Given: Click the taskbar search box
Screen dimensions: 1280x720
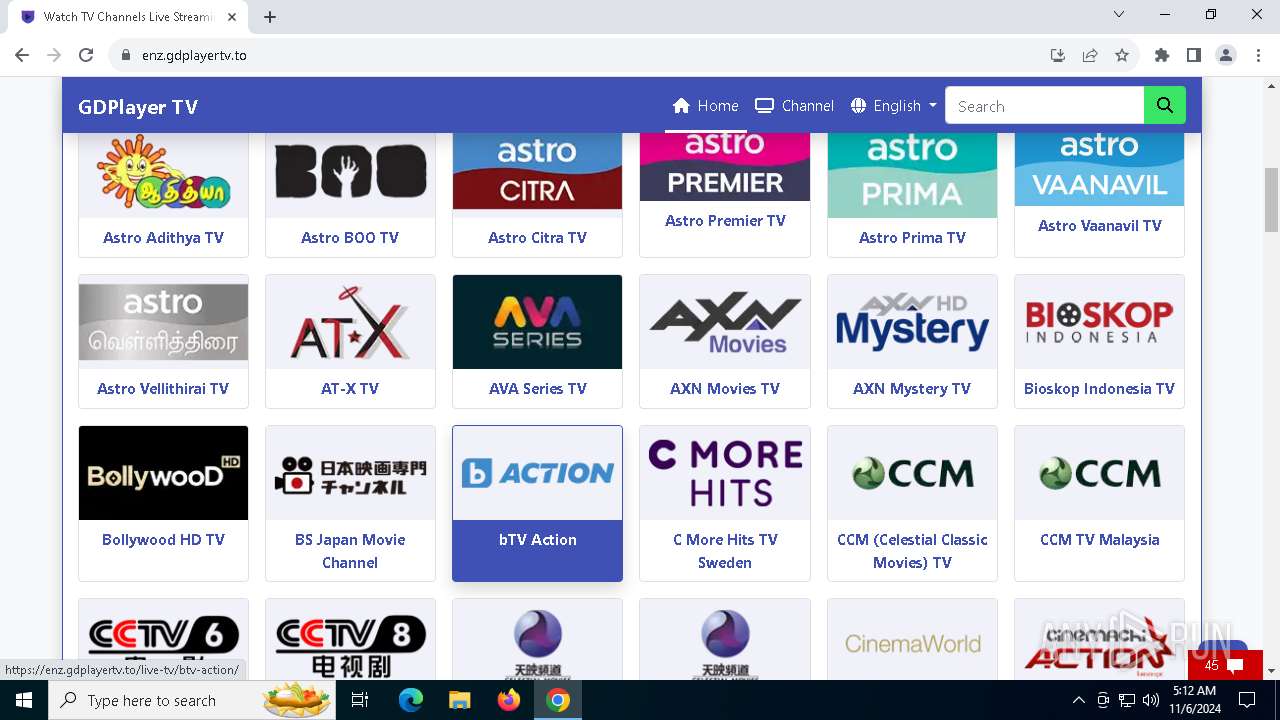Looking at the screenshot, I should (x=192, y=700).
